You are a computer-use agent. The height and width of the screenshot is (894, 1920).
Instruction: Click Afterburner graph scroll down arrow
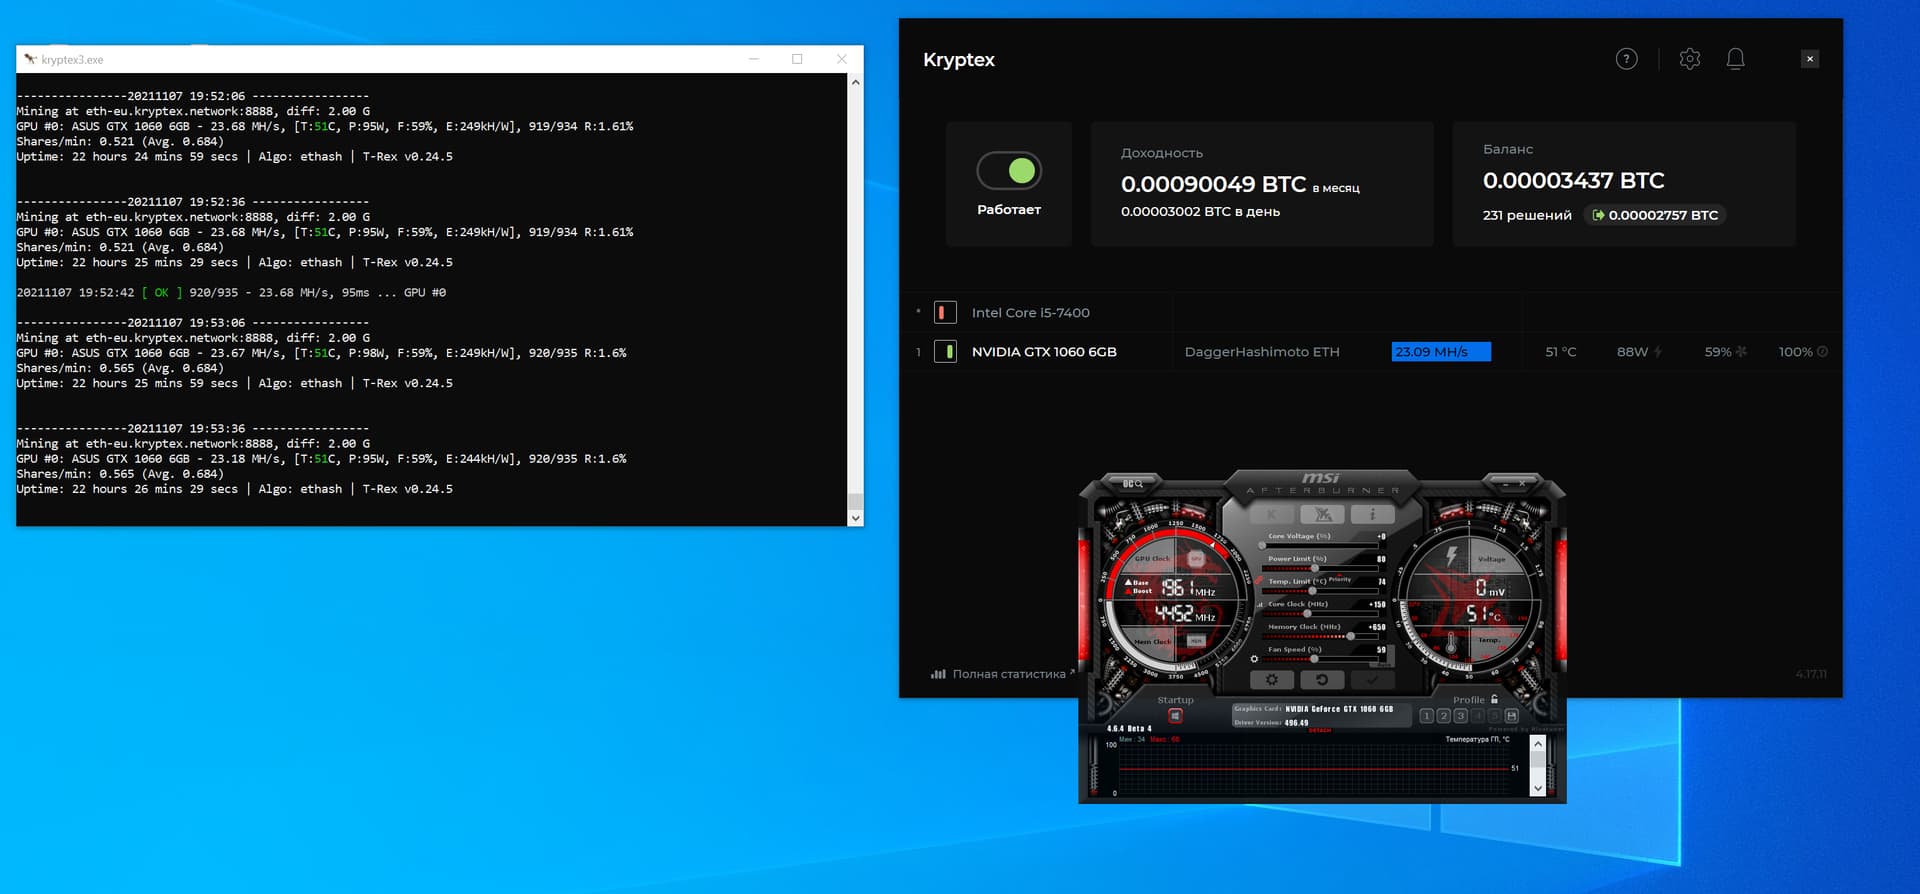[x=1538, y=788]
